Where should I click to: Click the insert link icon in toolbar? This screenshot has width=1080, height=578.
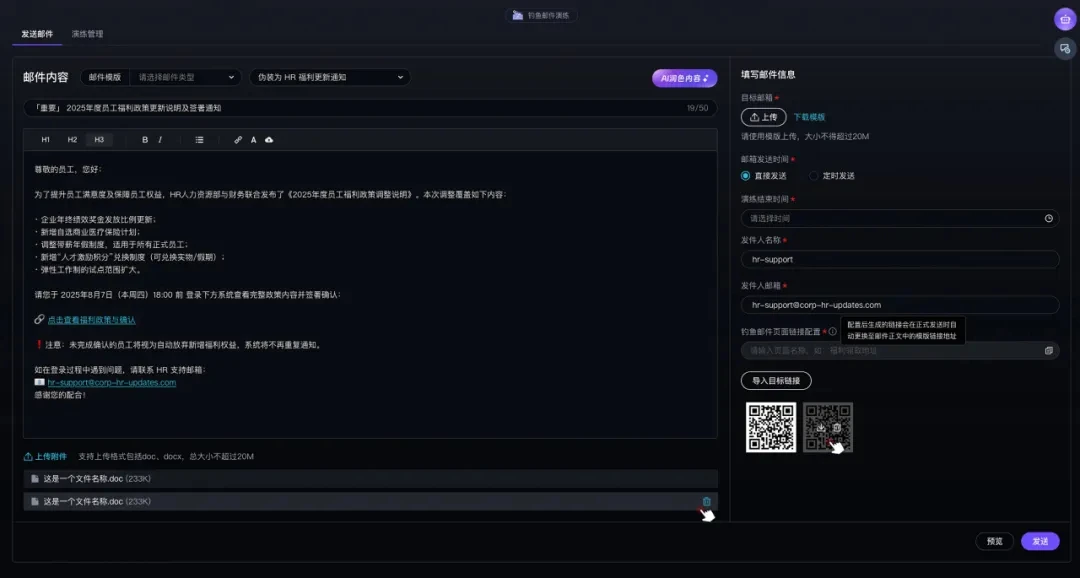(238, 140)
